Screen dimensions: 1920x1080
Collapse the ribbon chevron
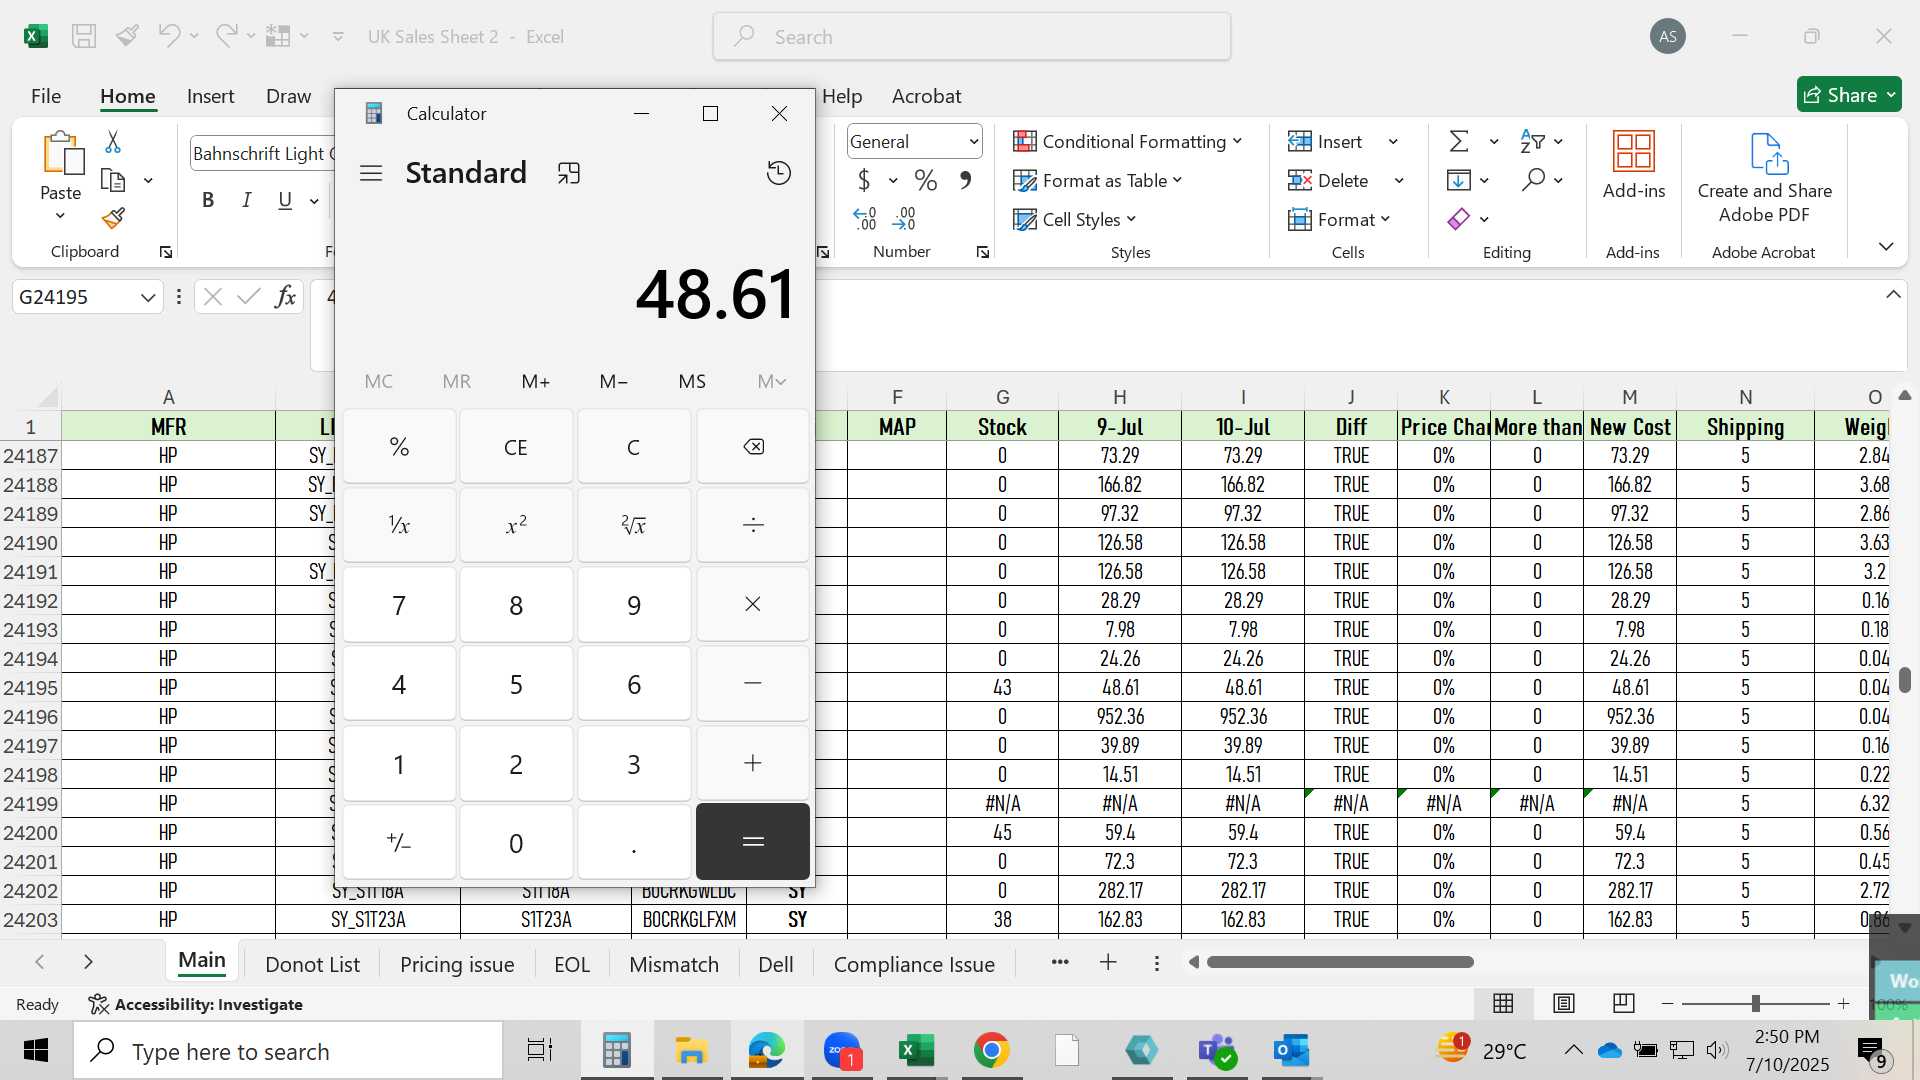1886,246
